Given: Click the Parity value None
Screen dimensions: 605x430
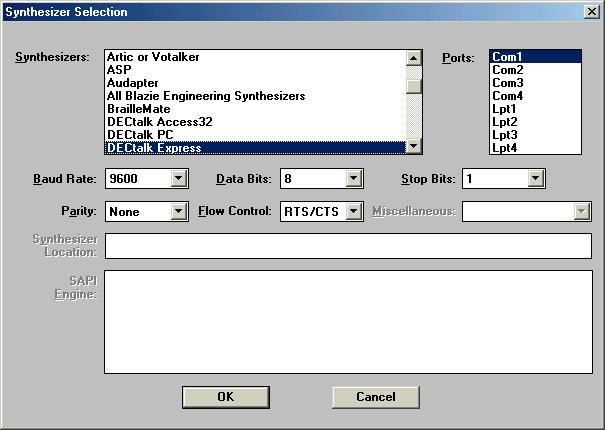Looking at the screenshot, I should tap(124, 212).
